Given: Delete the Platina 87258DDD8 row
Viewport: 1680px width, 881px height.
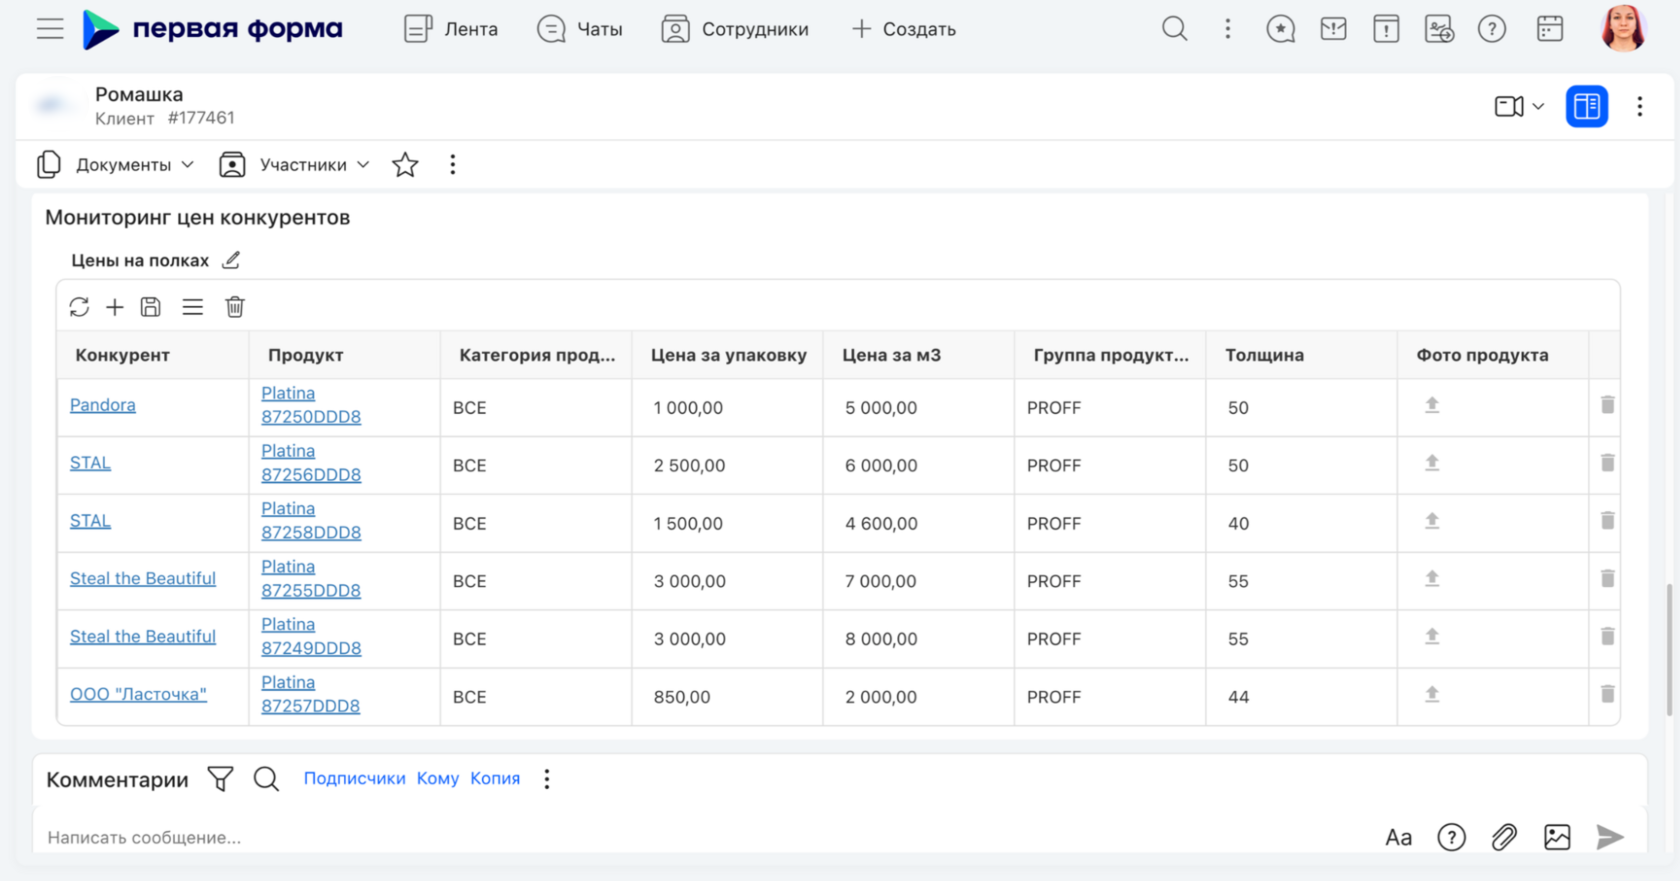Looking at the screenshot, I should point(1607,521).
